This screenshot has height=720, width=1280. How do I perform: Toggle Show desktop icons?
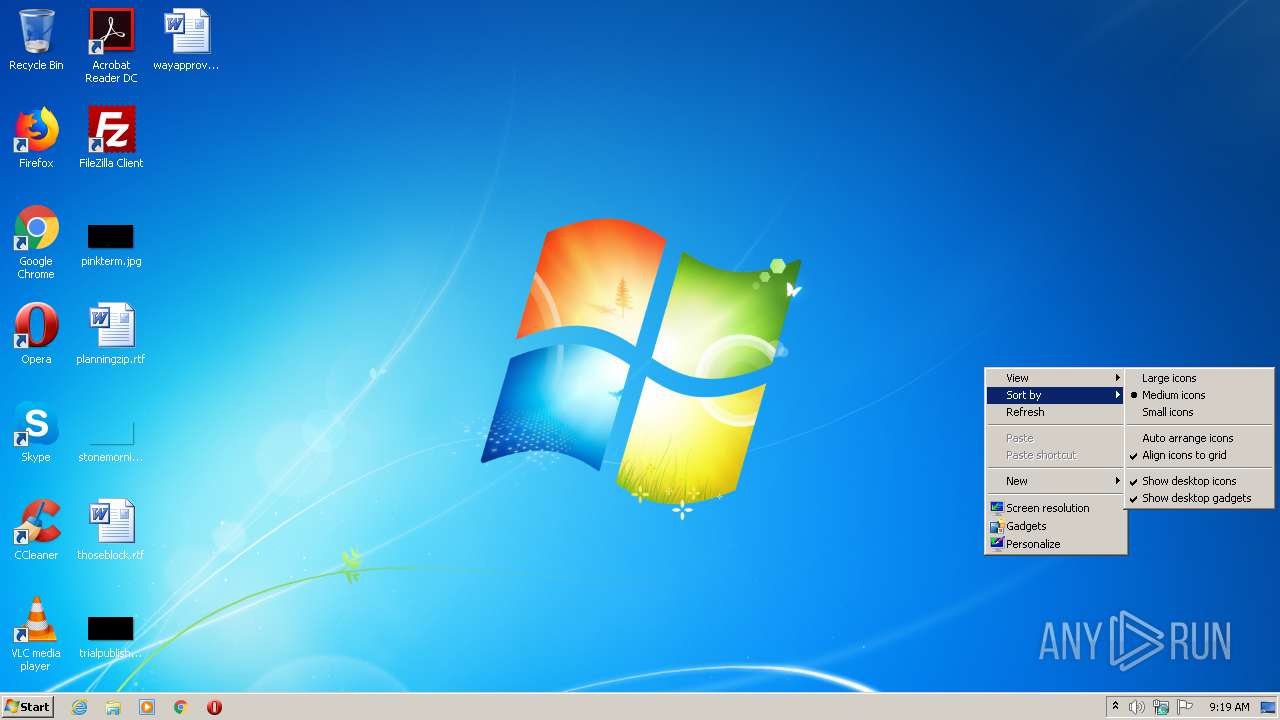[1199, 481]
